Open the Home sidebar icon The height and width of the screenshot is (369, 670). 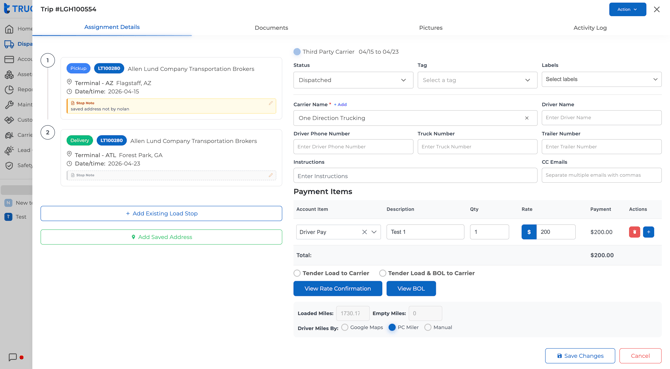pos(9,29)
